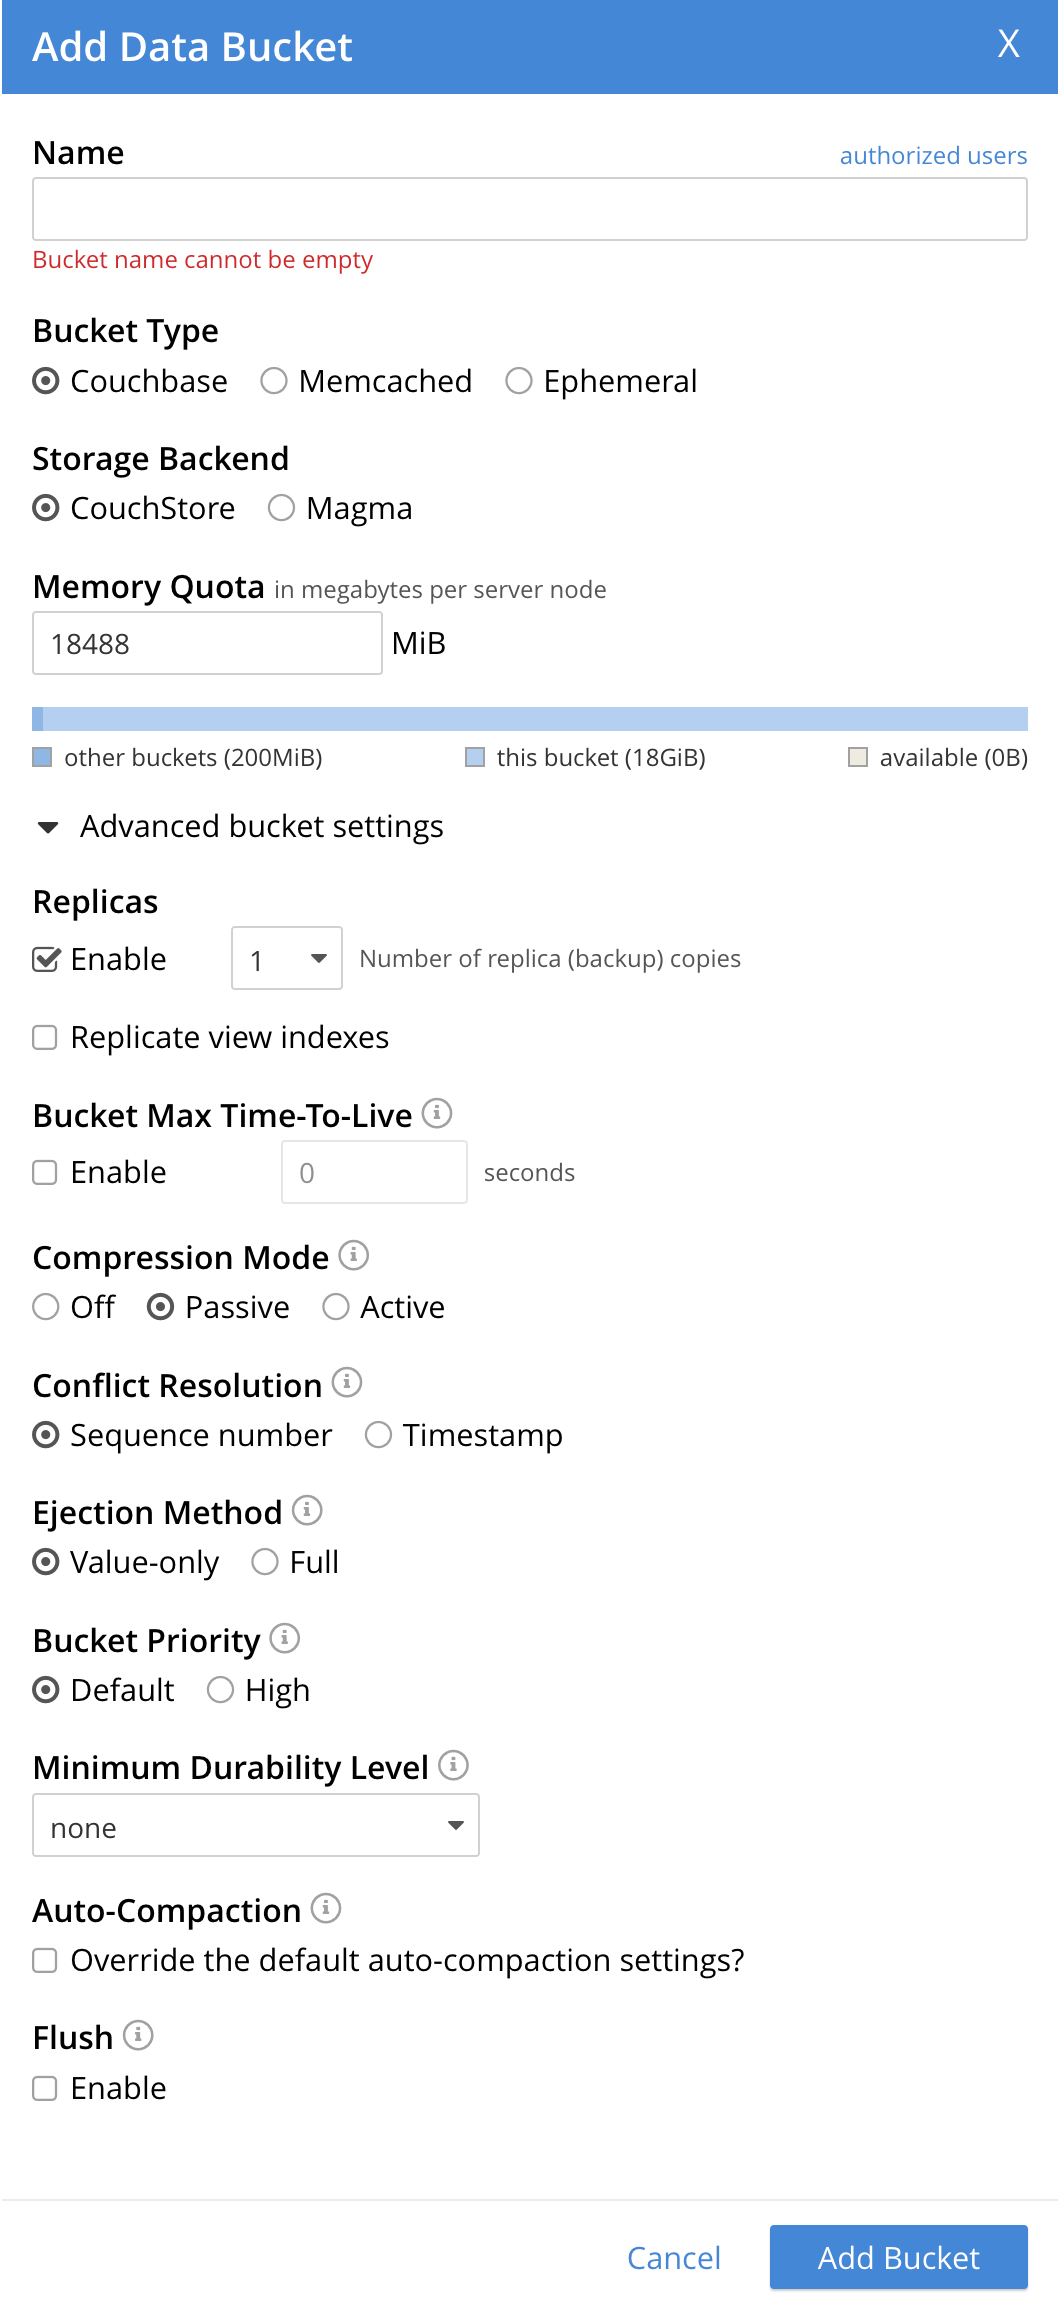Open the Auto-Compaction info tooltip

(x=326, y=1909)
